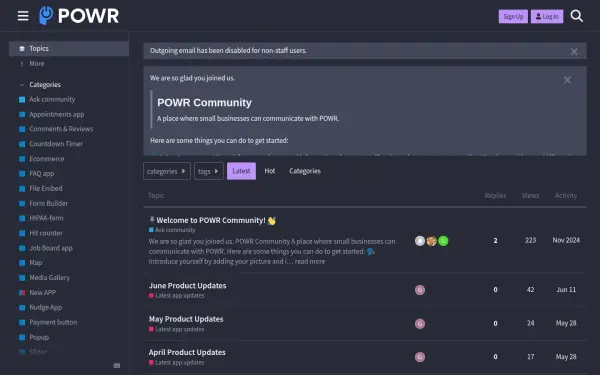The width and height of the screenshot is (600, 375).
Task: Open Countdown Timer category
Action: click(56, 144)
